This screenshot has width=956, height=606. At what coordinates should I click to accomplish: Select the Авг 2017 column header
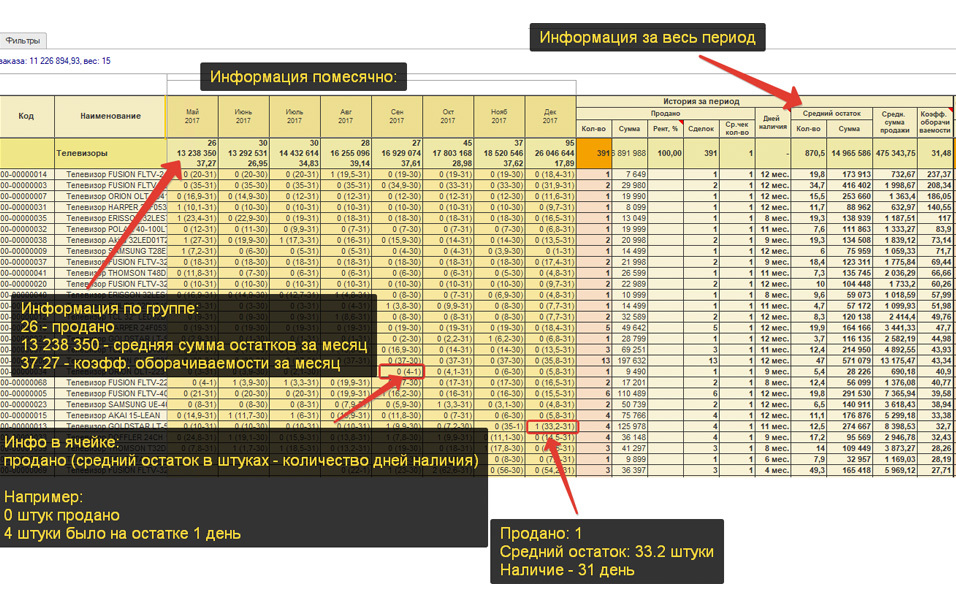coord(346,116)
